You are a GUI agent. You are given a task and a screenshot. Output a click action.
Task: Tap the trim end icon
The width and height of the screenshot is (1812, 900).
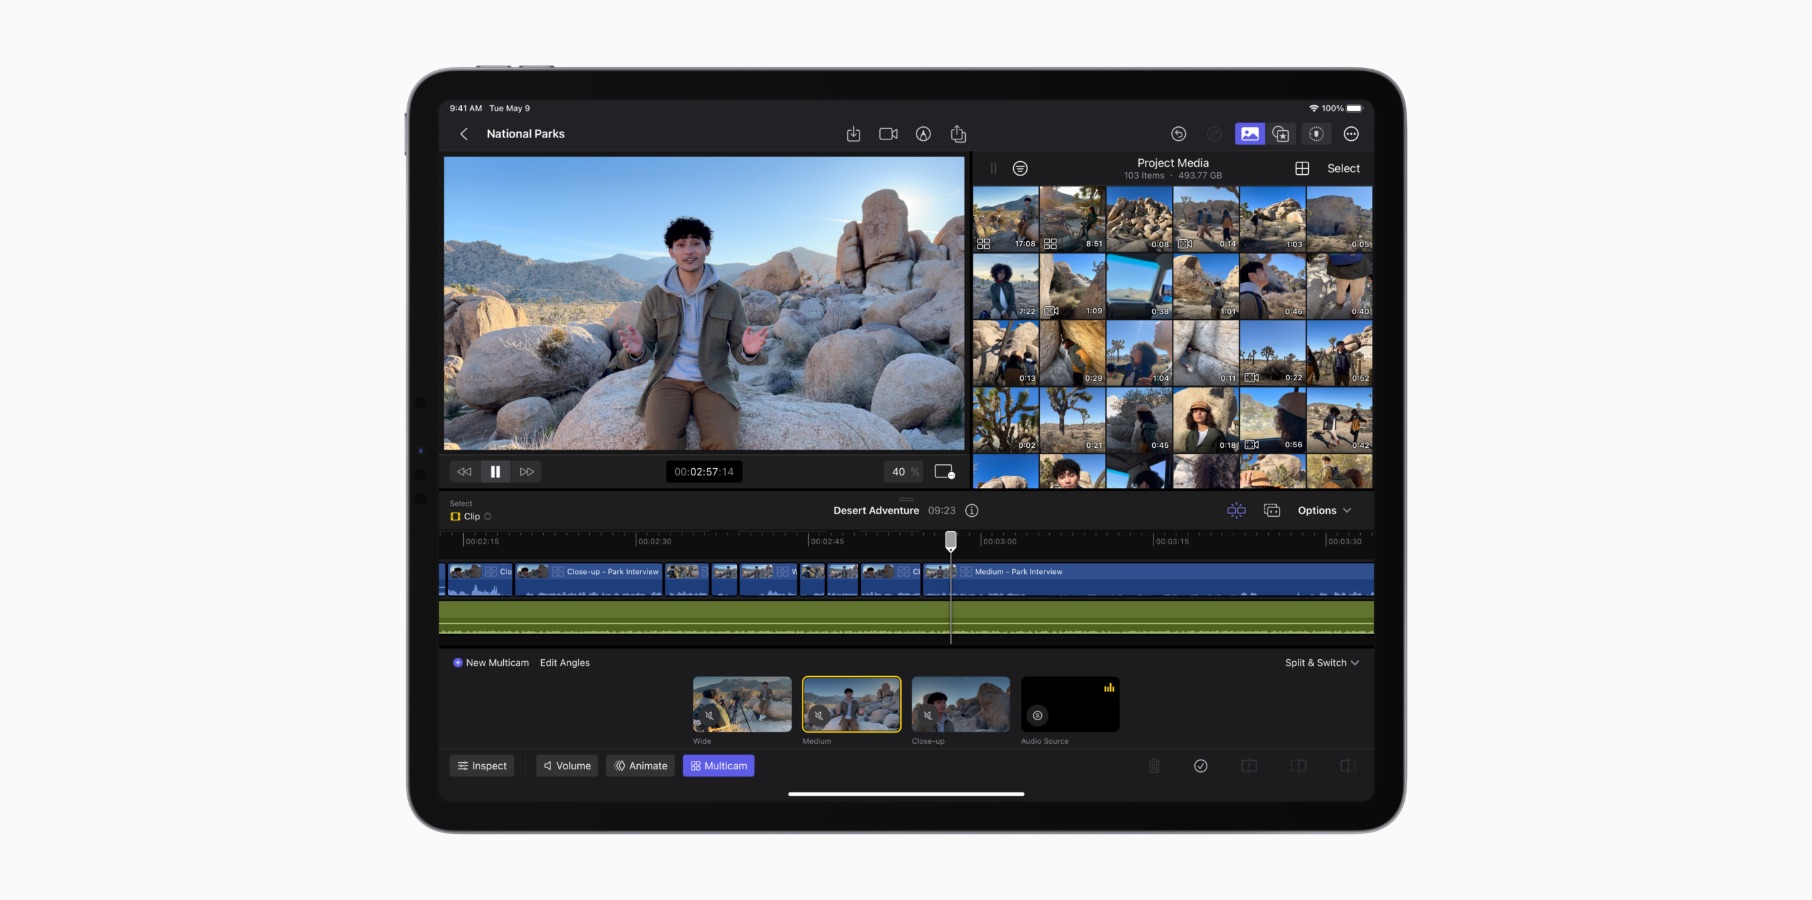click(1348, 766)
